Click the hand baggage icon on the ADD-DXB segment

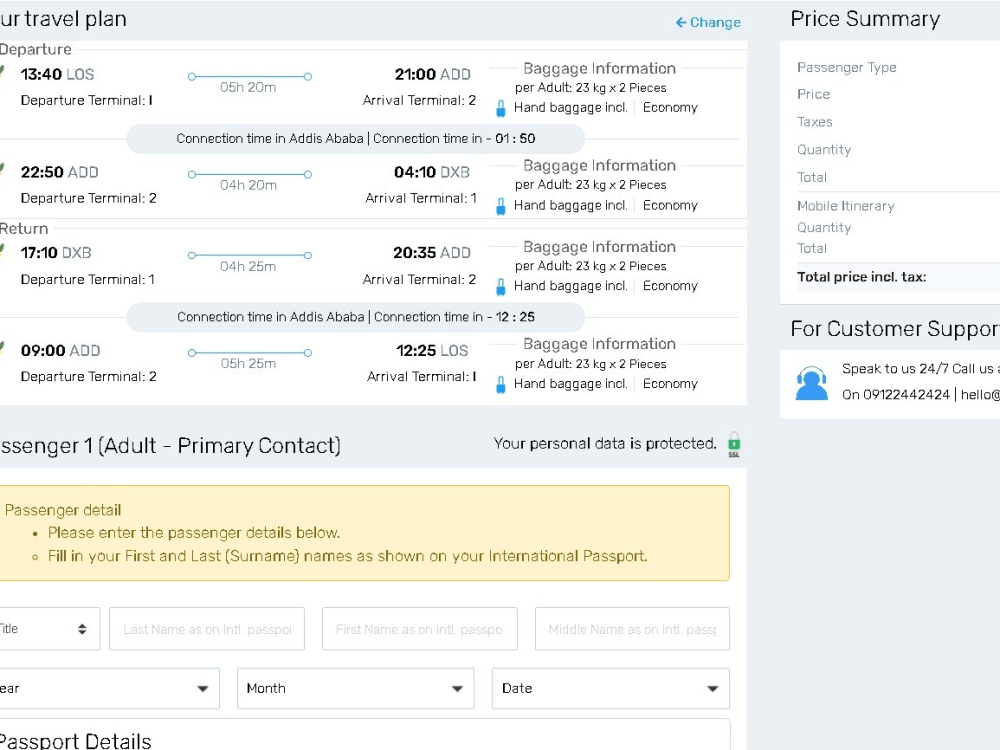(500, 206)
